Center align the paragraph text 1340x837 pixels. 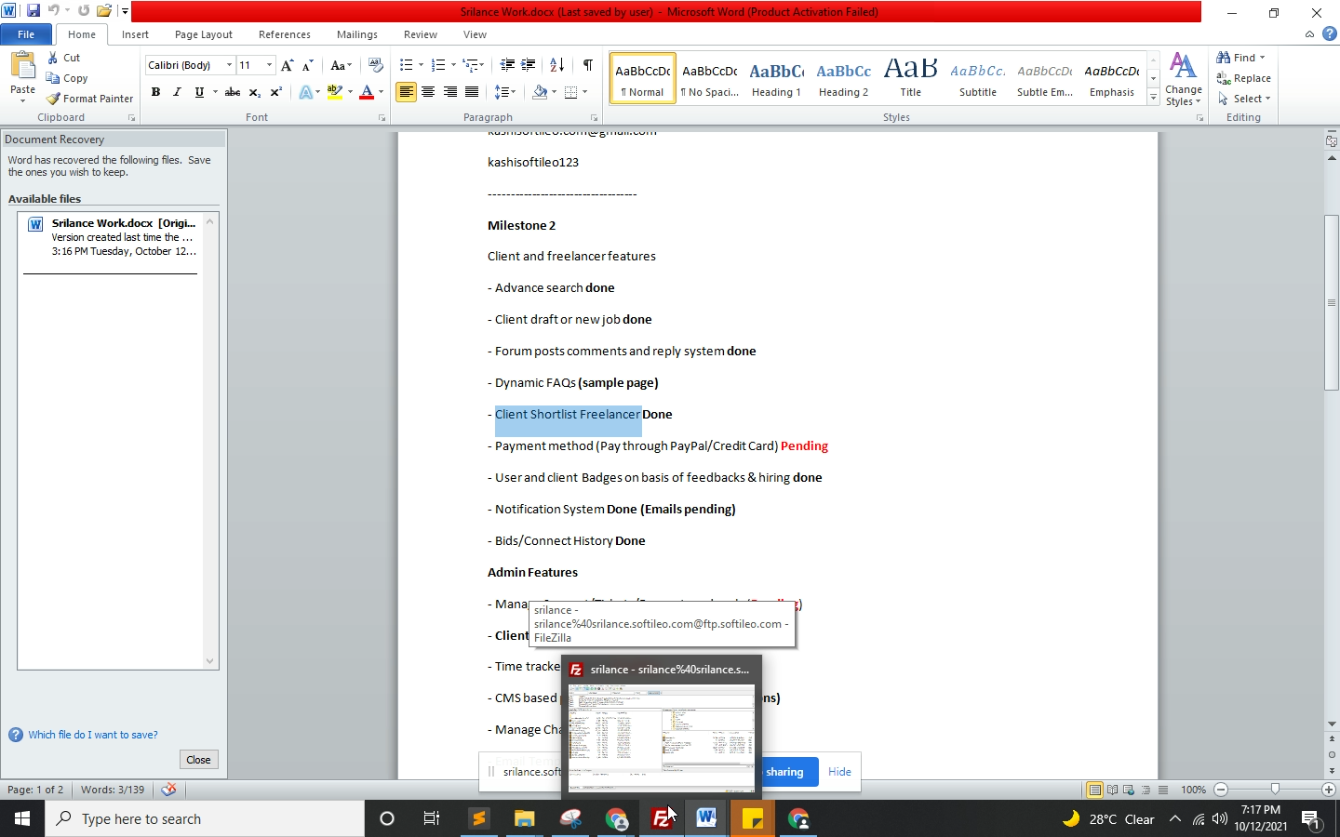[x=428, y=92]
